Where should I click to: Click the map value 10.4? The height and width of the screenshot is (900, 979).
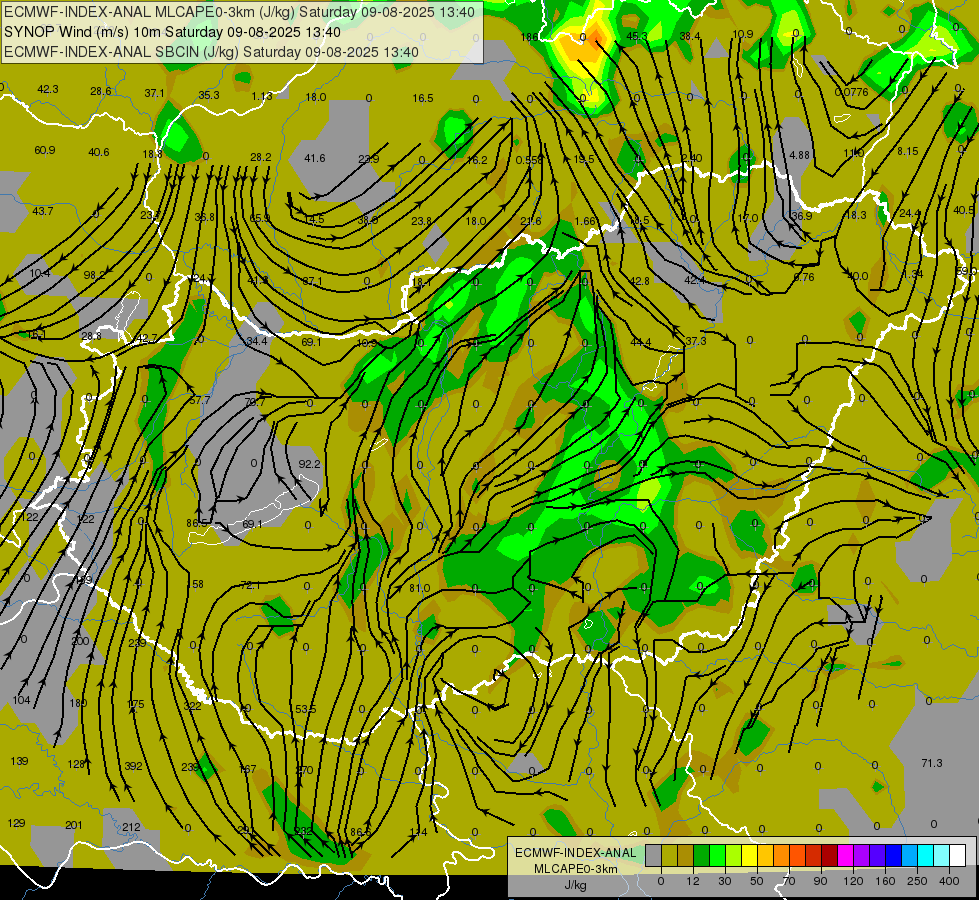(39, 273)
